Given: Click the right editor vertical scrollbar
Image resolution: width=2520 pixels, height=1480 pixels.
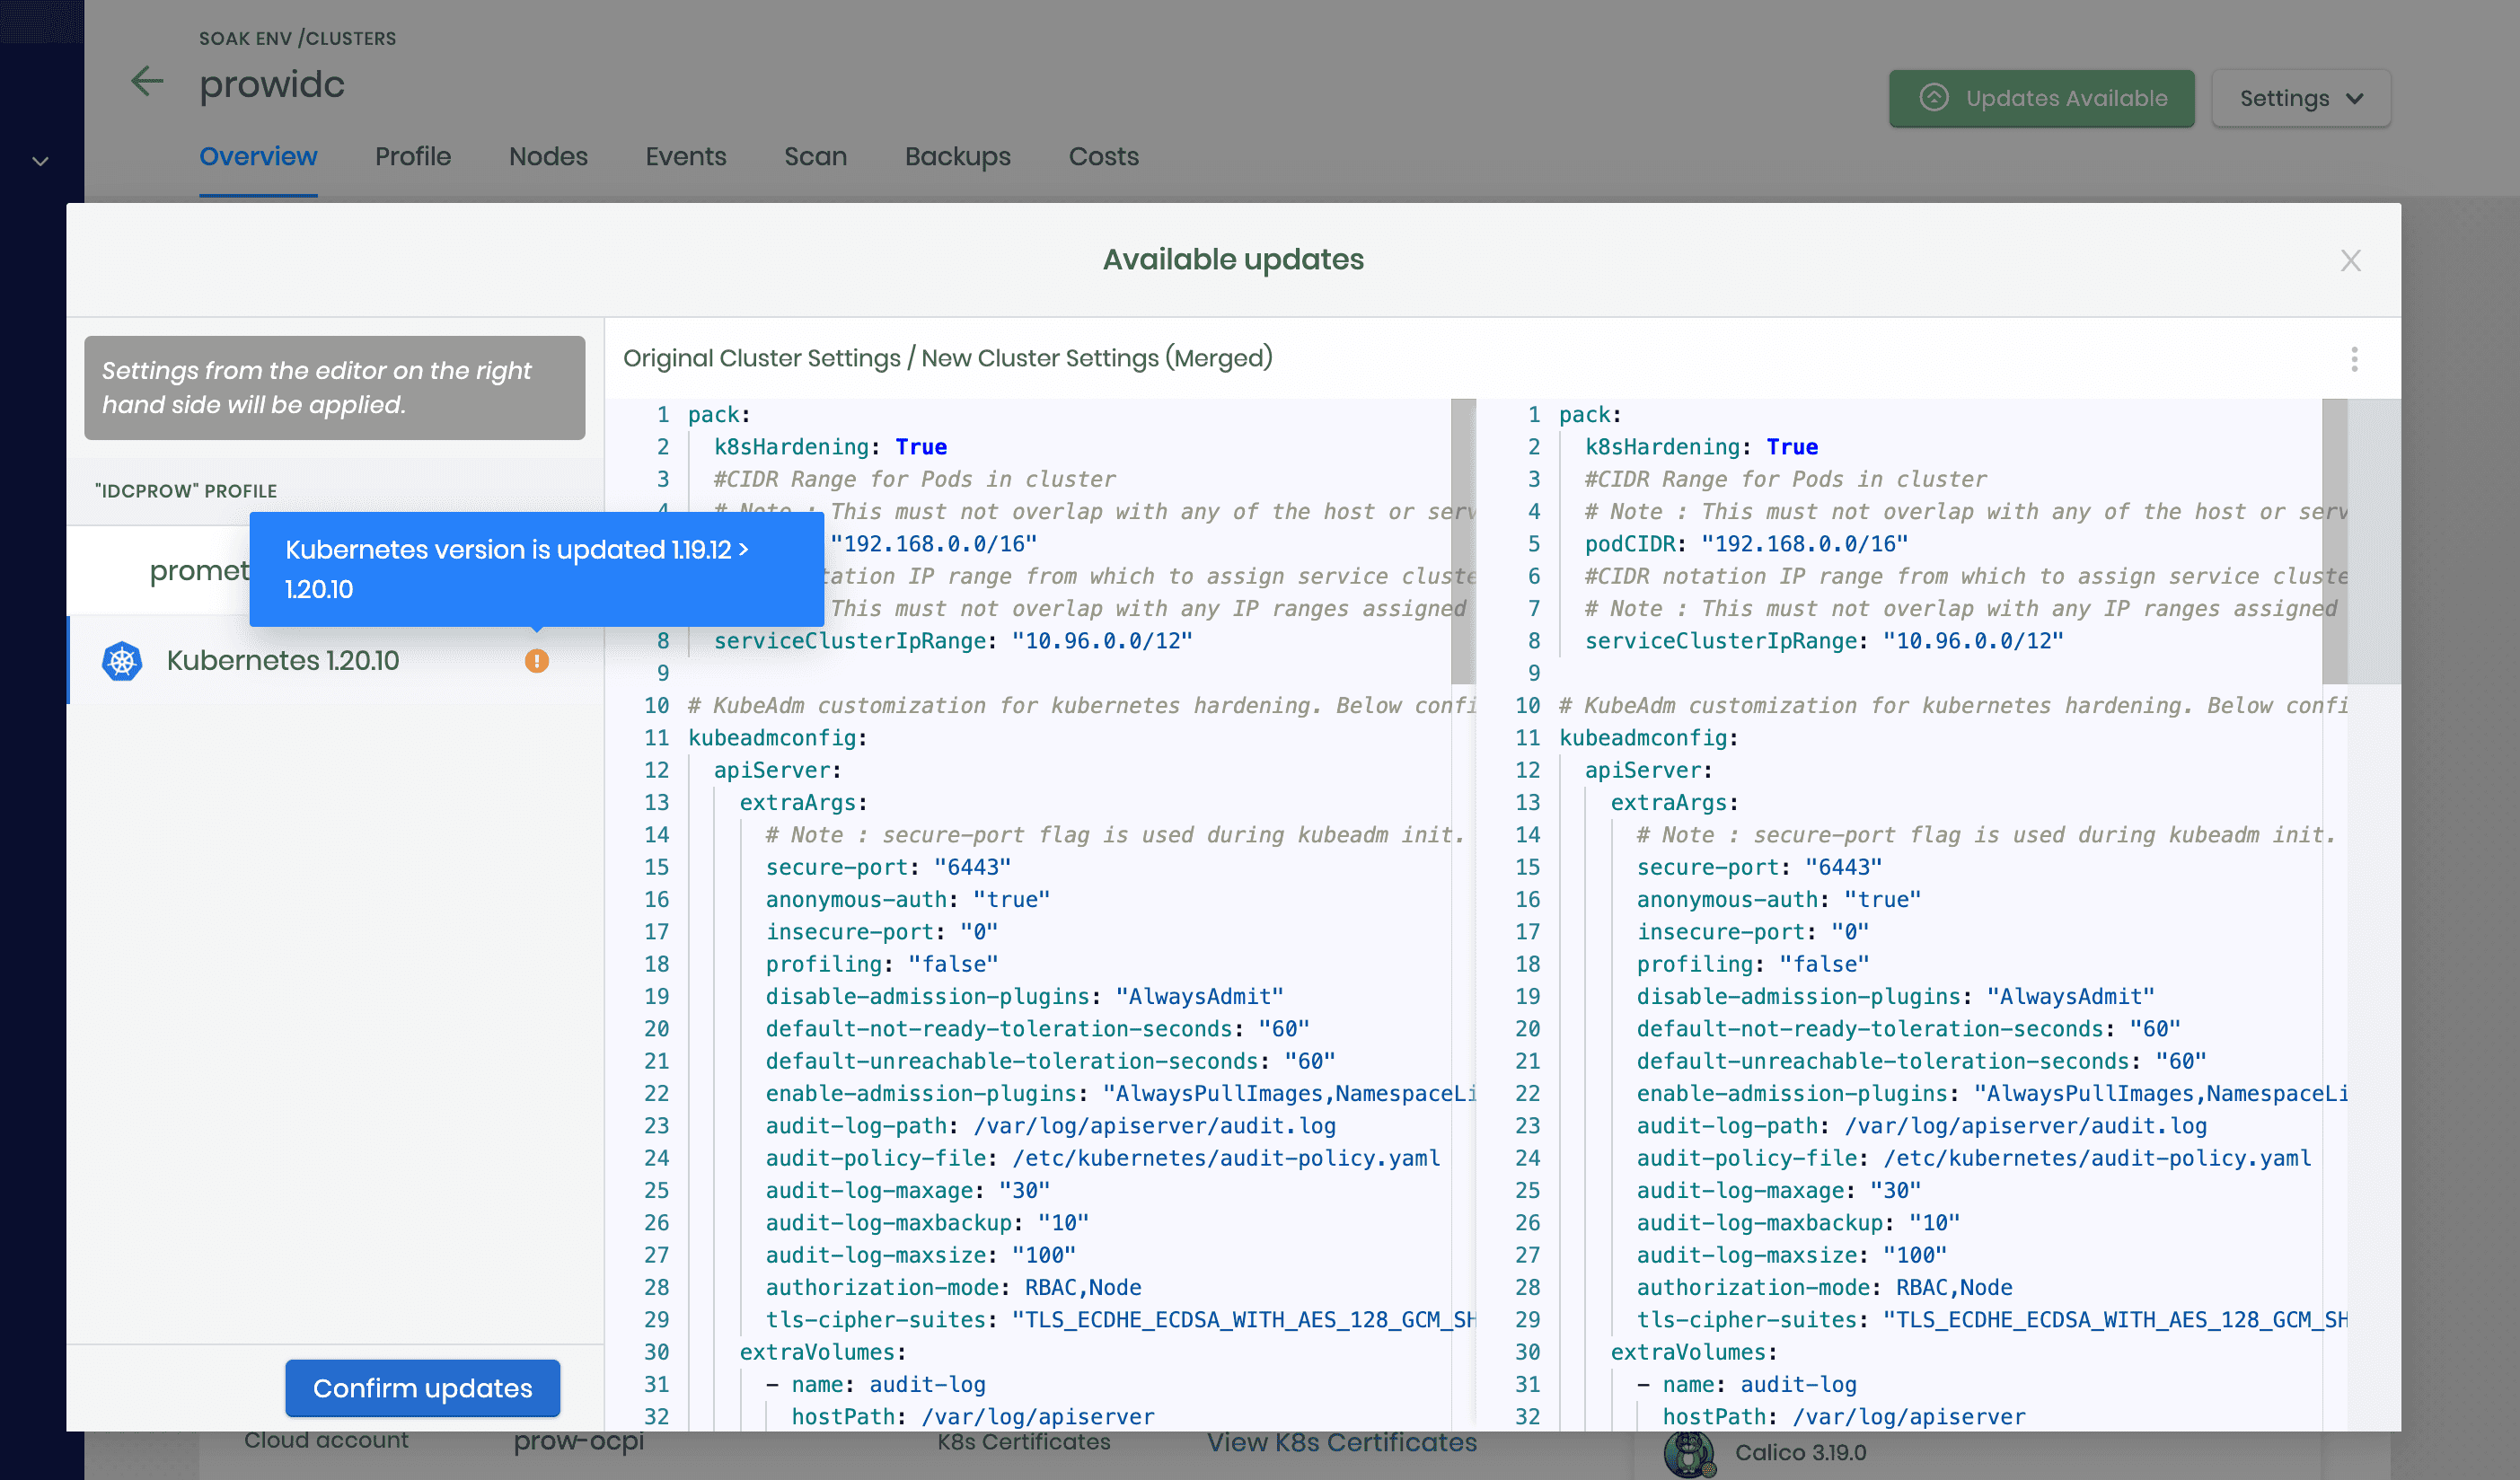Looking at the screenshot, I should 2335,541.
